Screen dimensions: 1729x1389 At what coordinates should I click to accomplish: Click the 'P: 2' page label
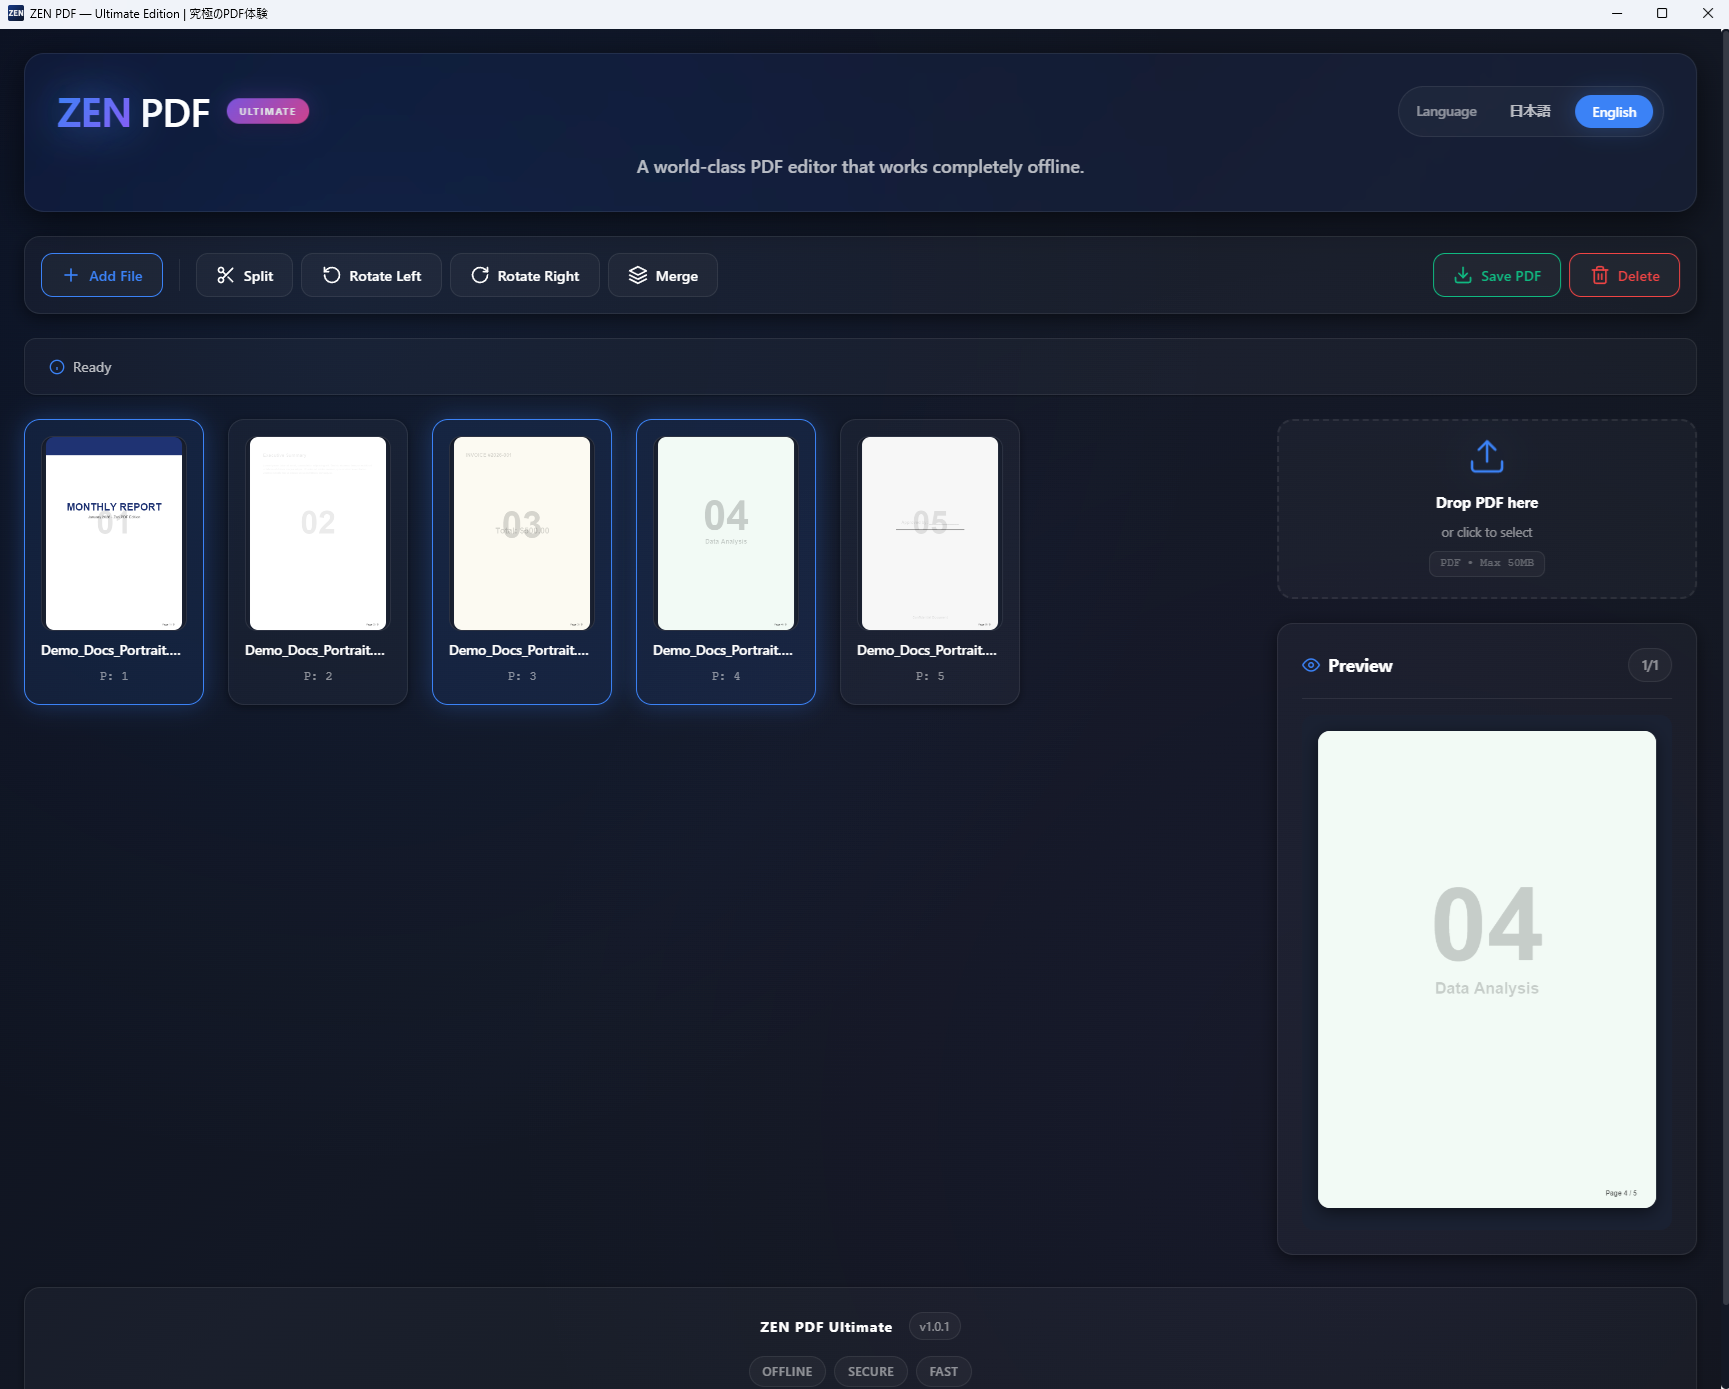click(x=318, y=676)
